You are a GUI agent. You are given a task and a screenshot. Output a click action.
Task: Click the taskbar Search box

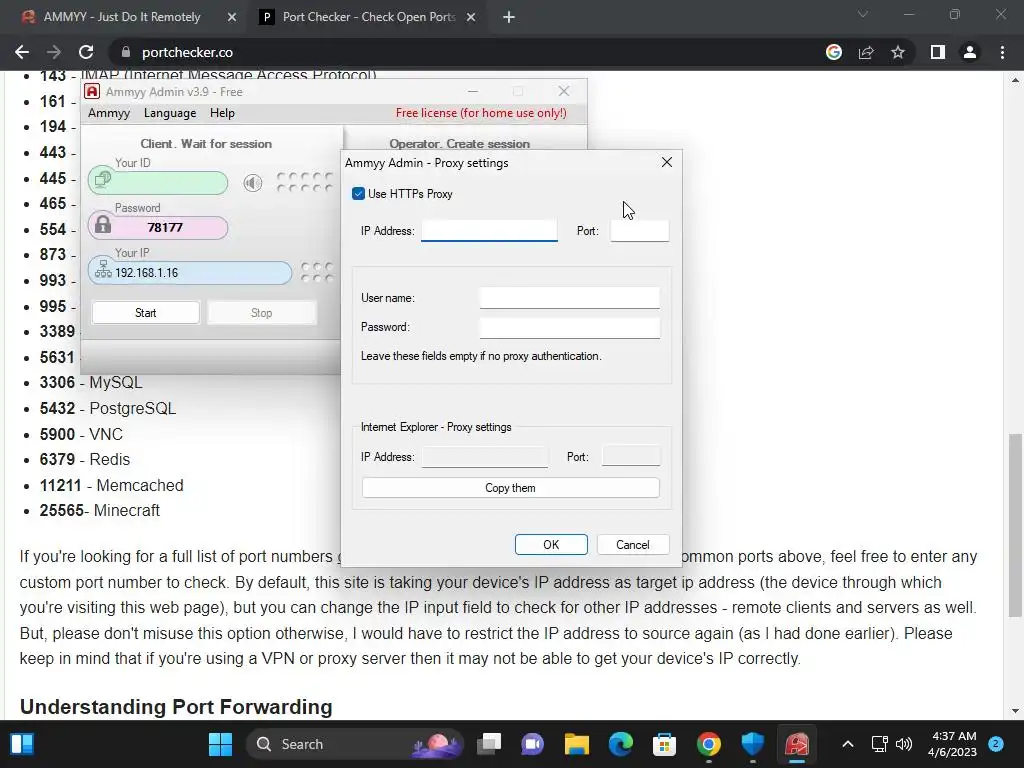[x=356, y=744]
